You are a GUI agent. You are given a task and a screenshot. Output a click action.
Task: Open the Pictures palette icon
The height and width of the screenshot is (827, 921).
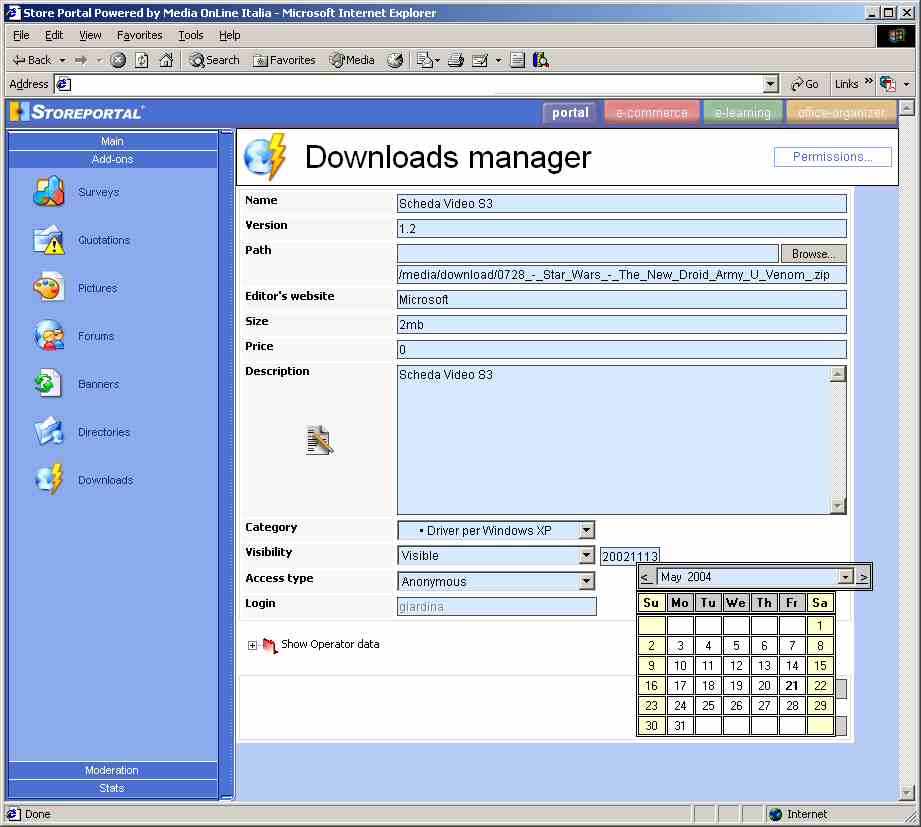48,288
